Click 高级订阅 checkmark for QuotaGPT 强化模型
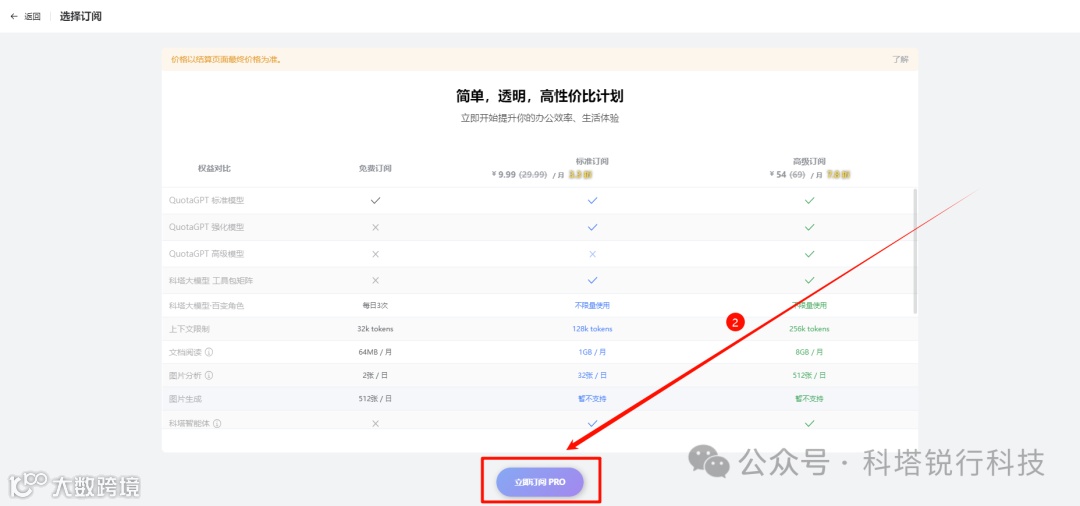The image size is (1080, 506). pyautogui.click(x=809, y=227)
